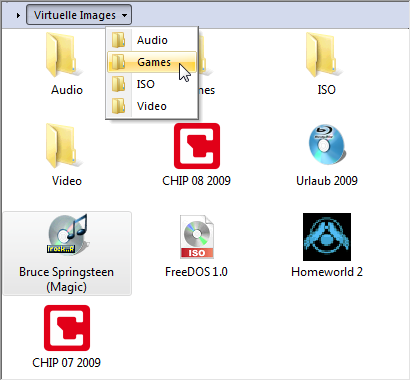This screenshot has width=411, height=381.
Task: Select the Homeworld 2 game image icon
Action: click(327, 237)
